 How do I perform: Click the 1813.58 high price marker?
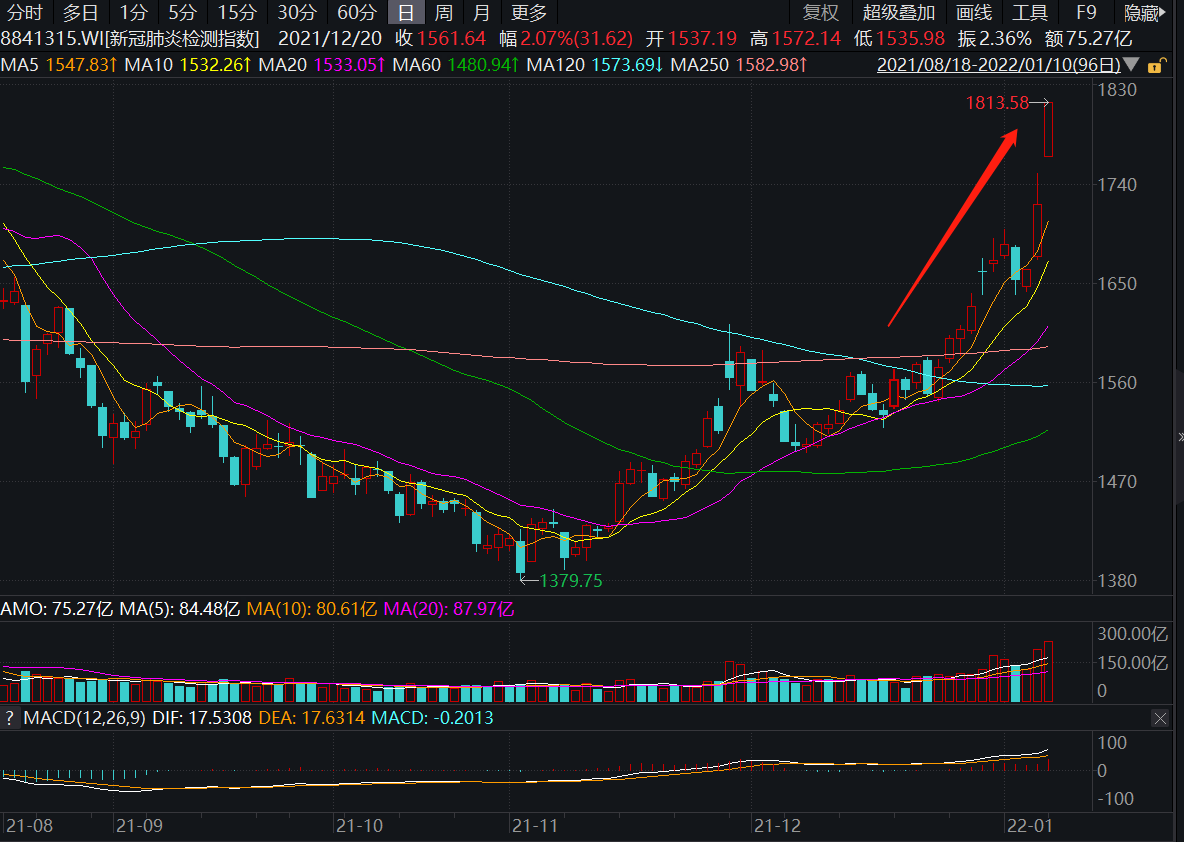click(997, 103)
